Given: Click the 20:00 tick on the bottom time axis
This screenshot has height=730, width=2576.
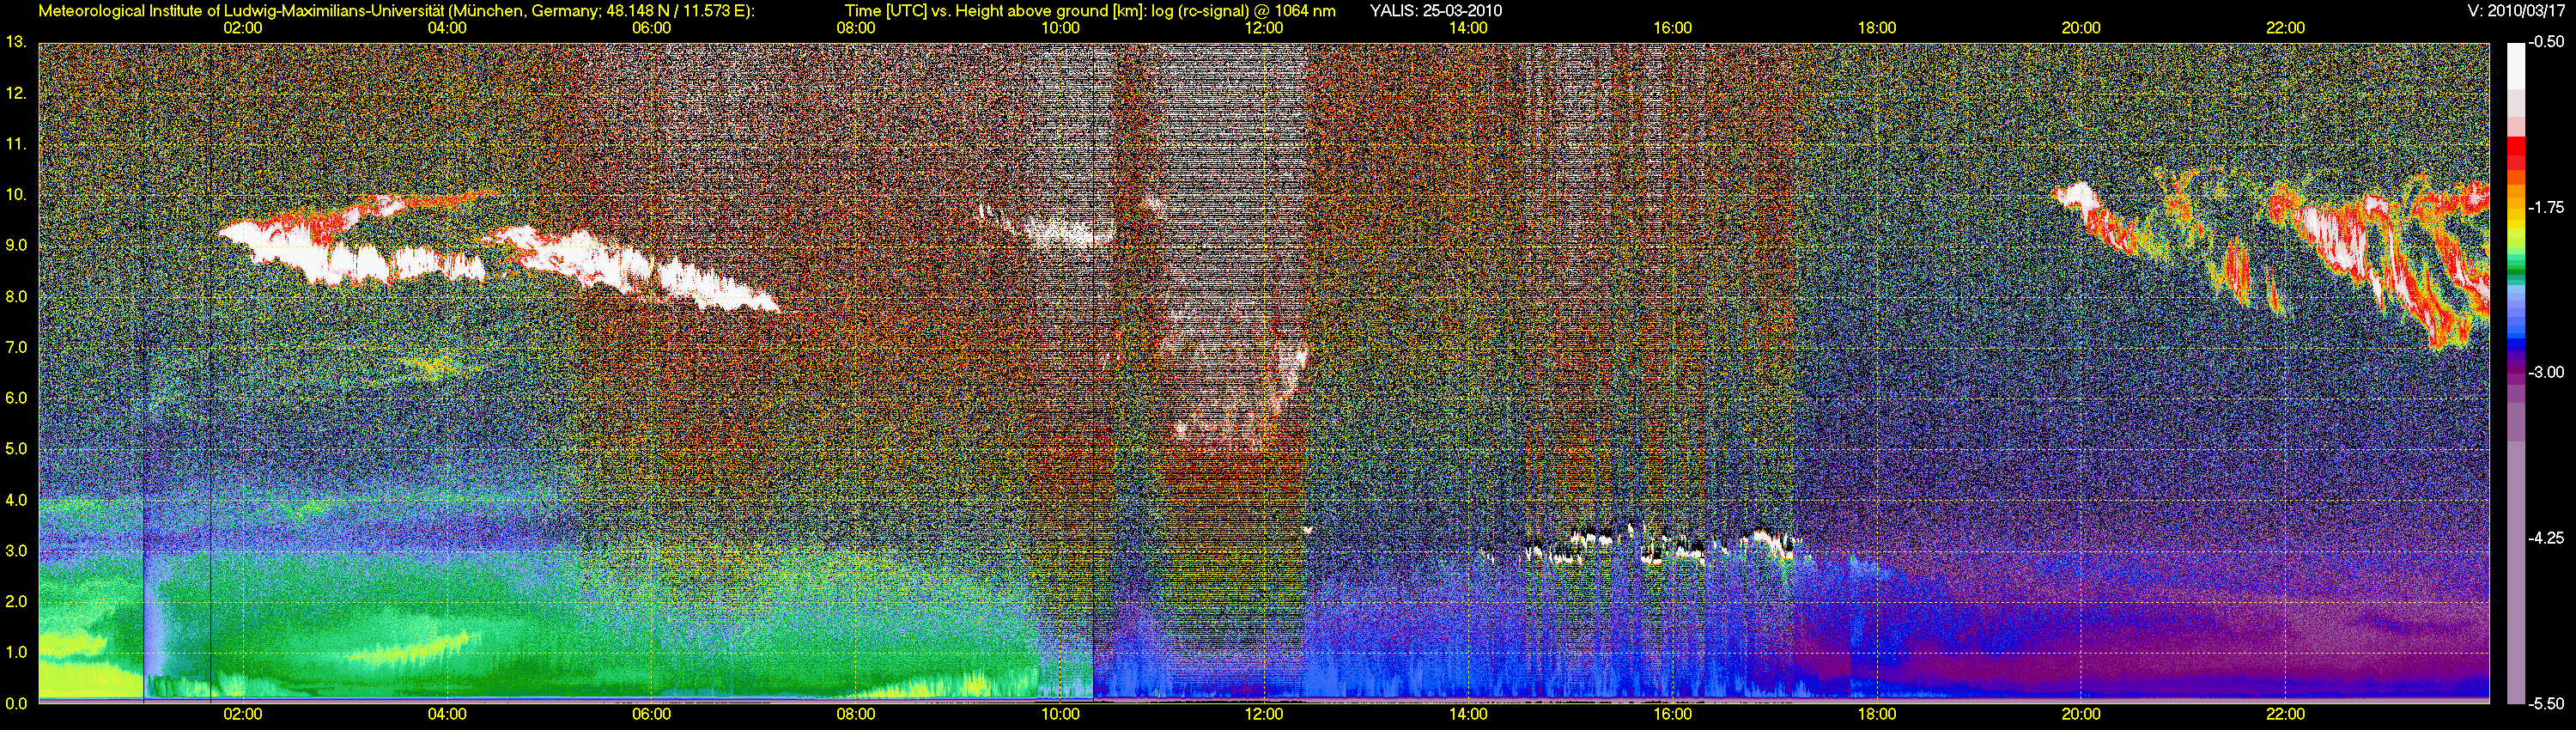Looking at the screenshot, I should [2081, 715].
